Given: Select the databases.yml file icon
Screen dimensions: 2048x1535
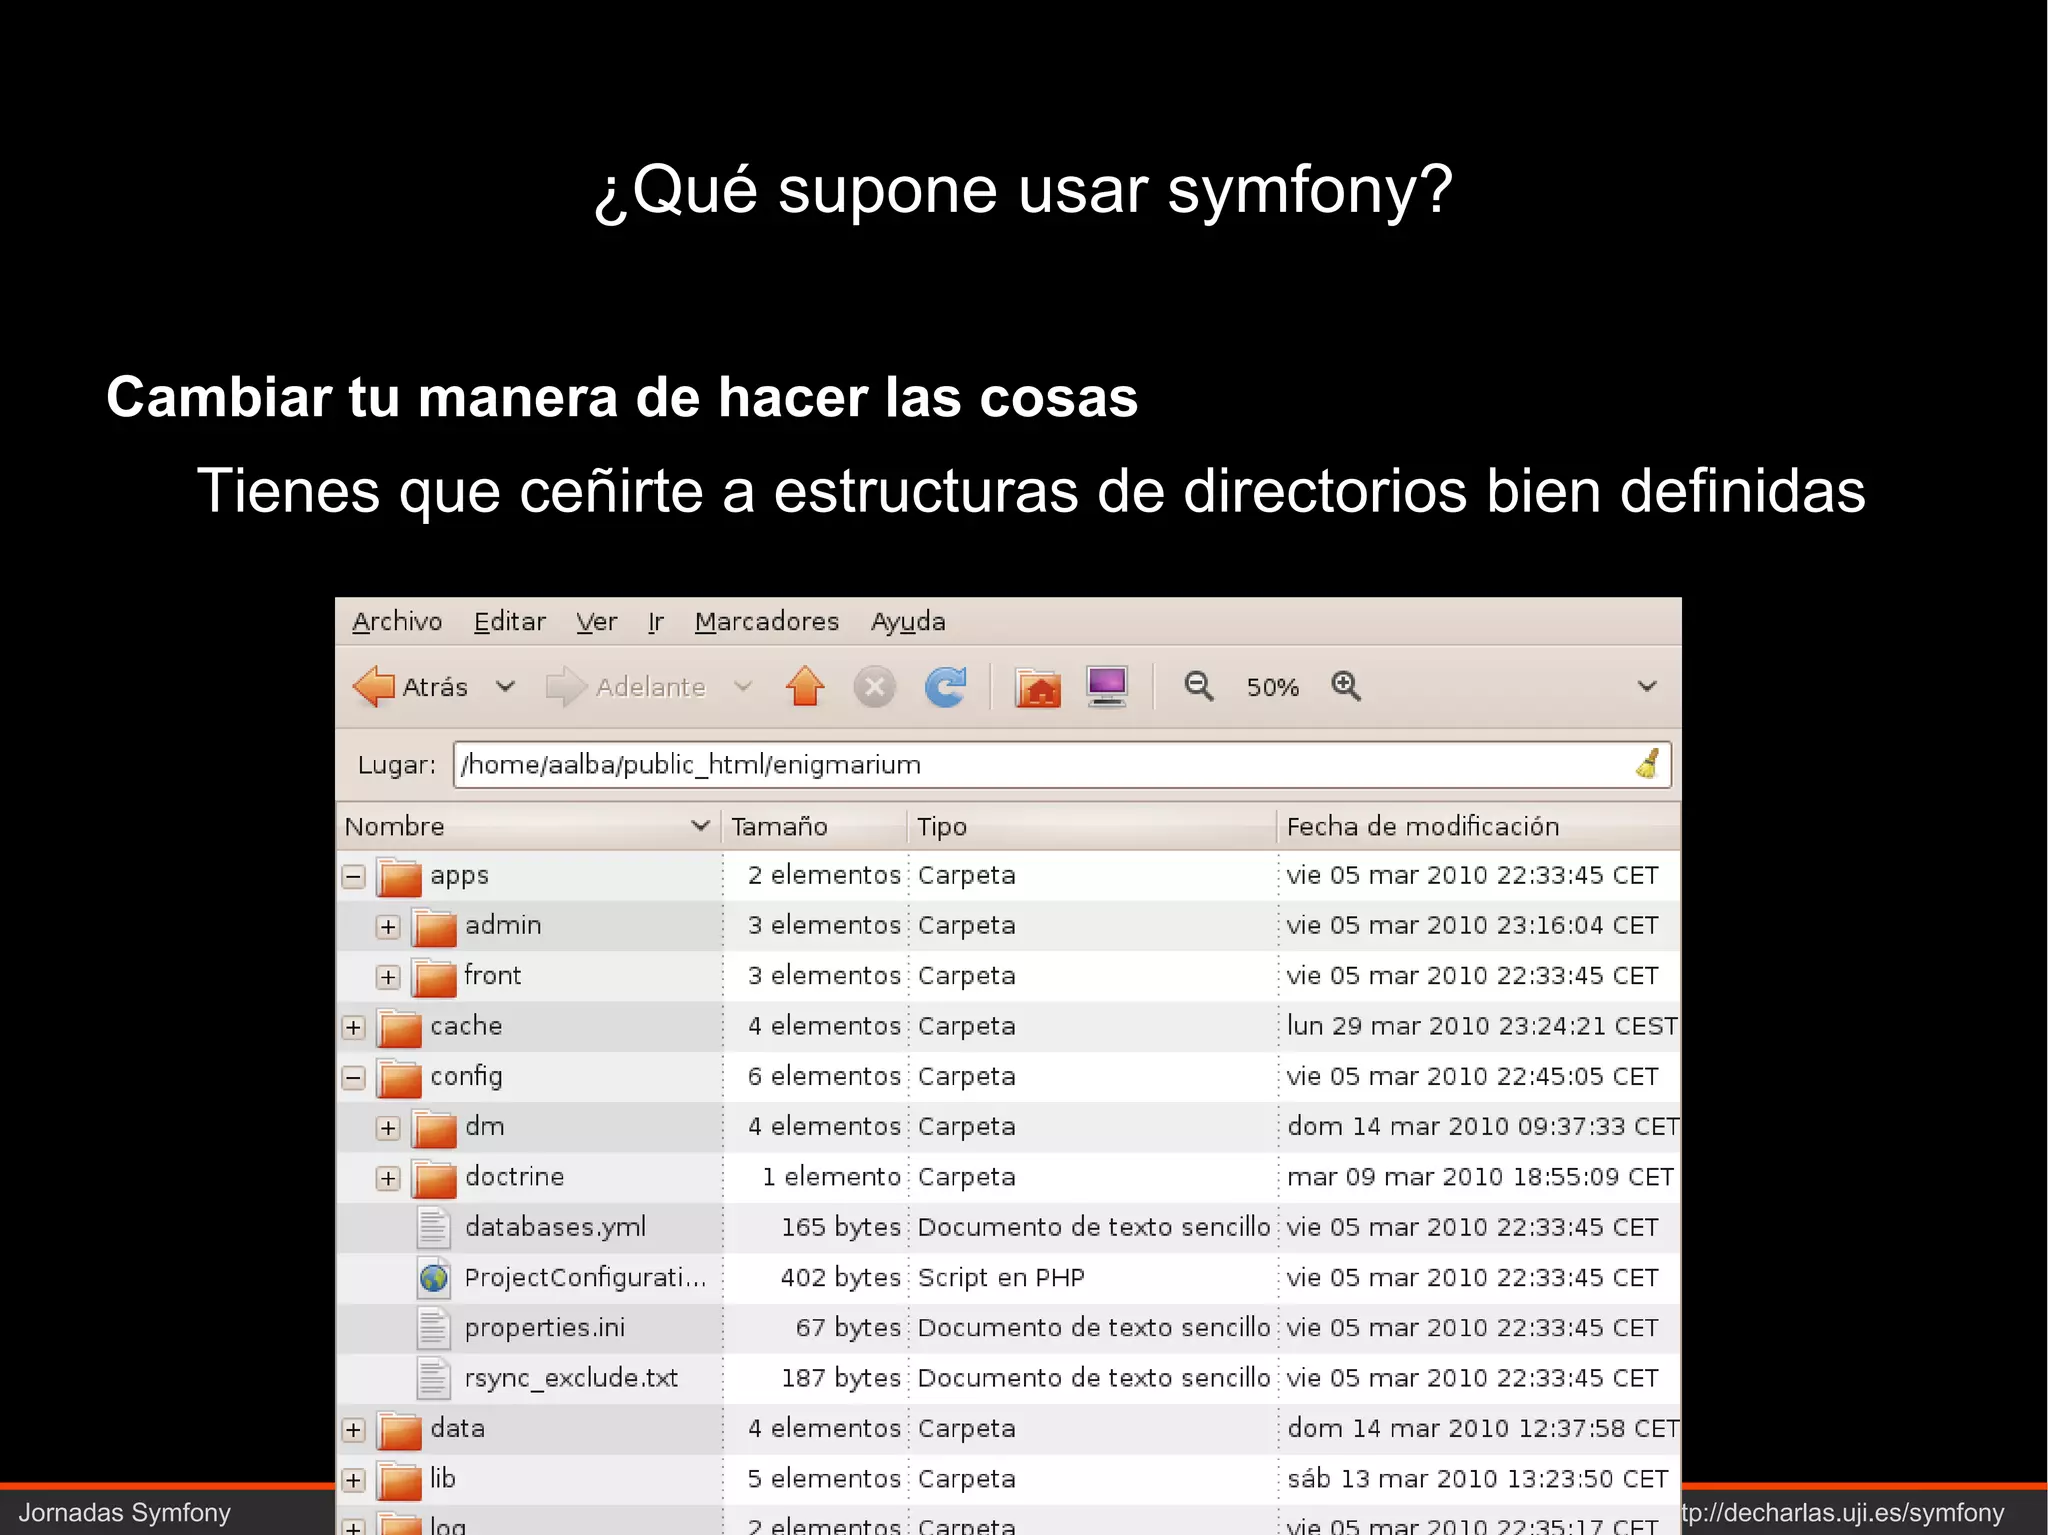Looking at the screenshot, I should 433,1228.
